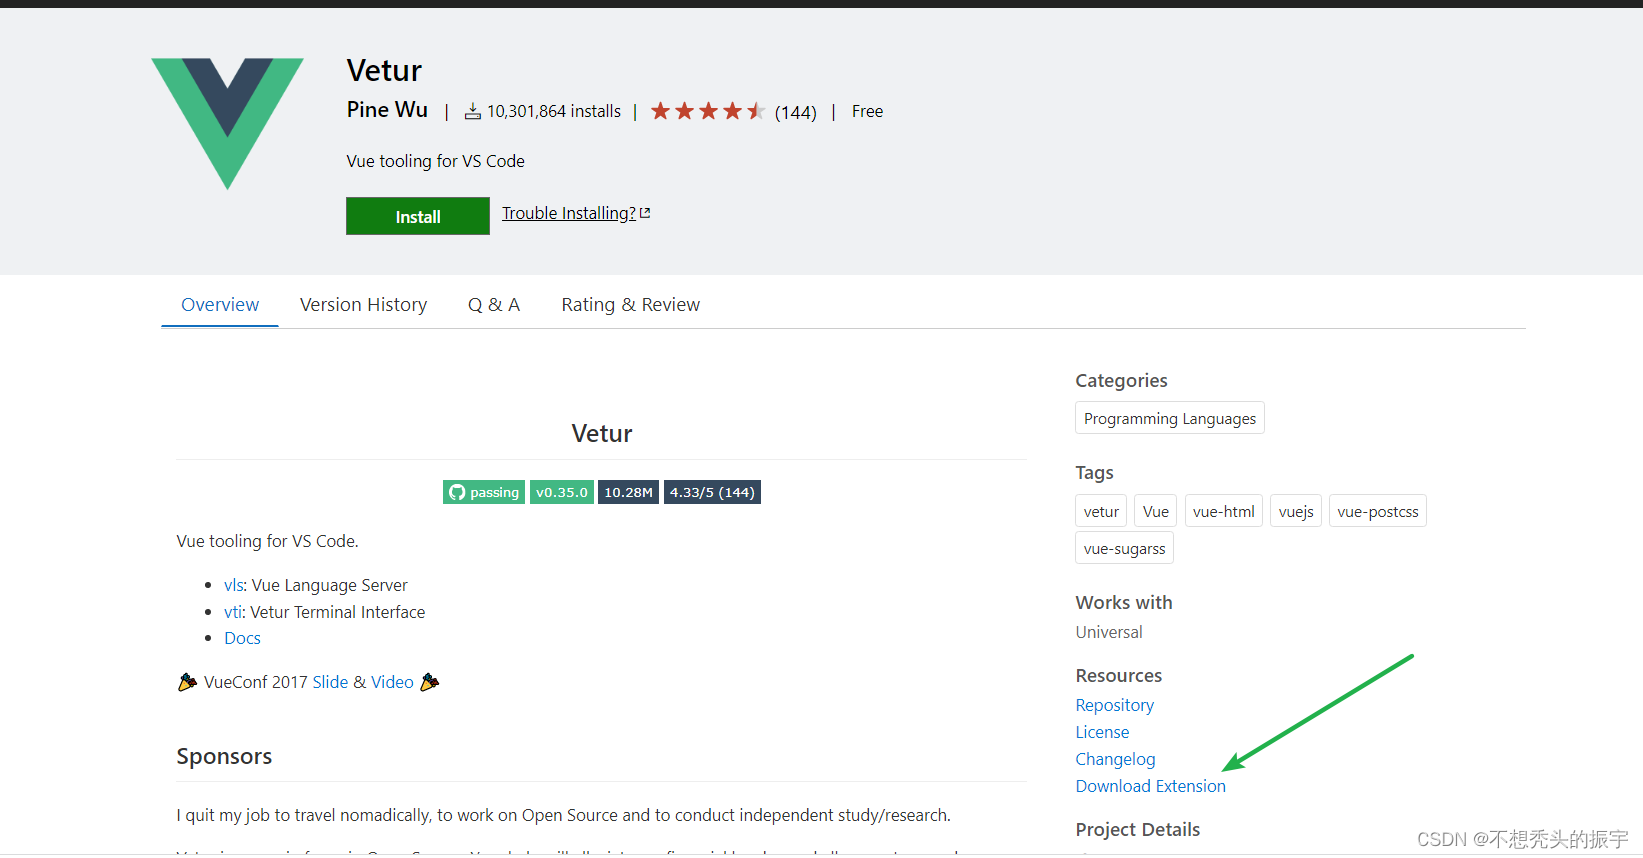The width and height of the screenshot is (1643, 858).
Task: Click the Universal works-with text
Action: 1108,632
